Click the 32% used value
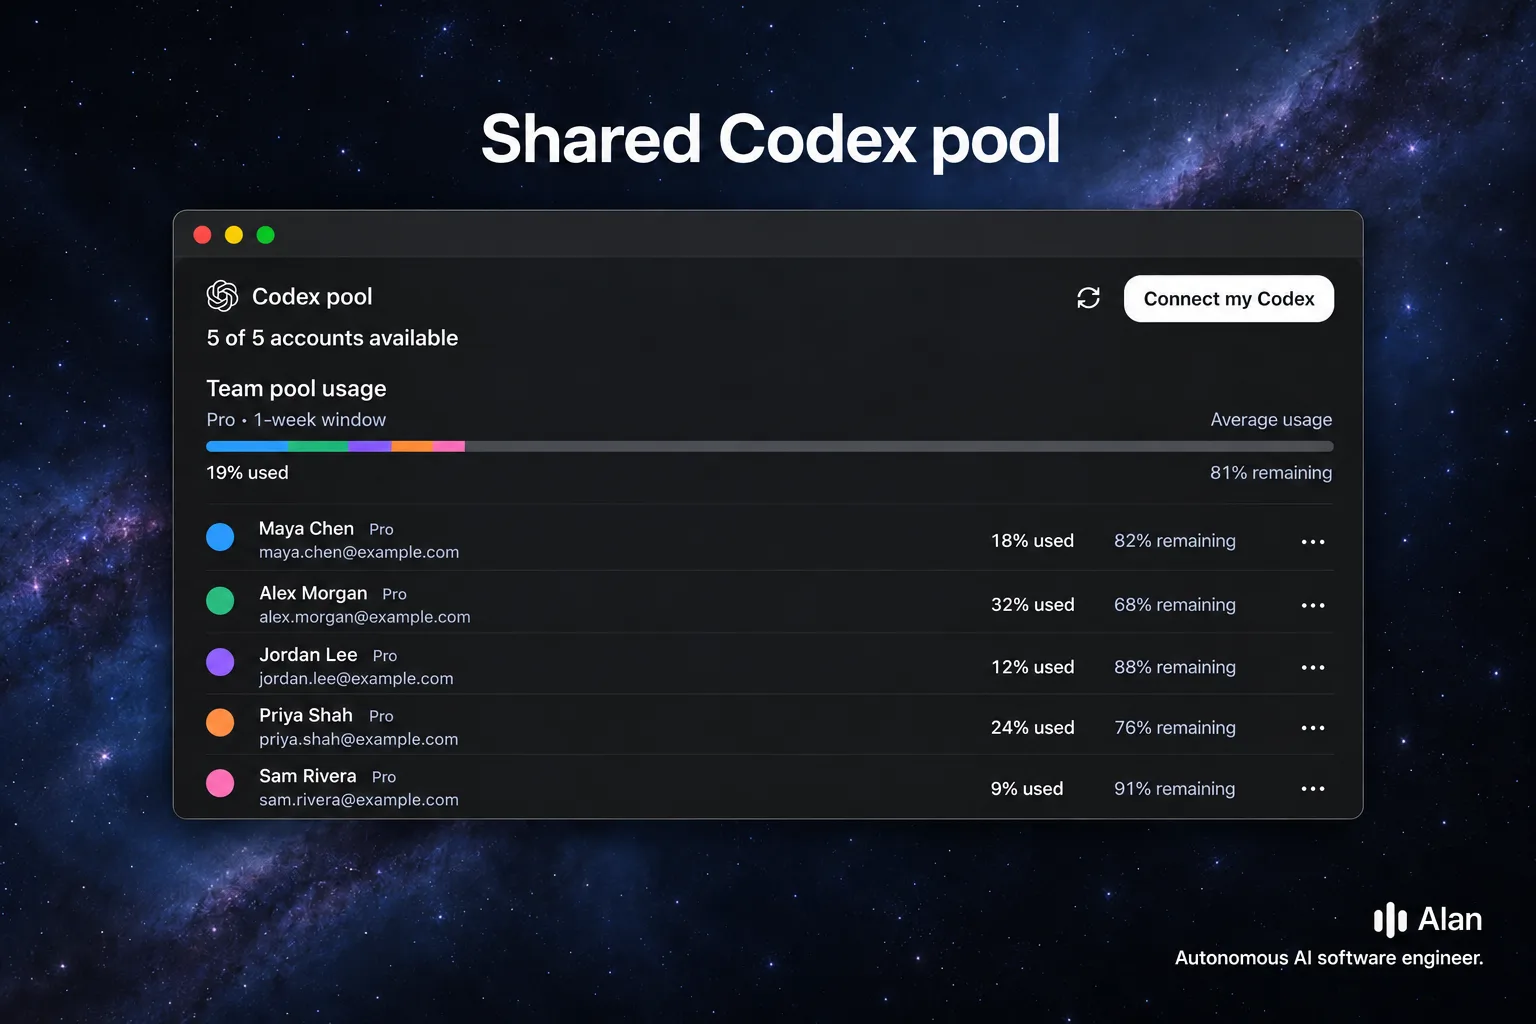This screenshot has height=1024, width=1536. [x=1033, y=605]
